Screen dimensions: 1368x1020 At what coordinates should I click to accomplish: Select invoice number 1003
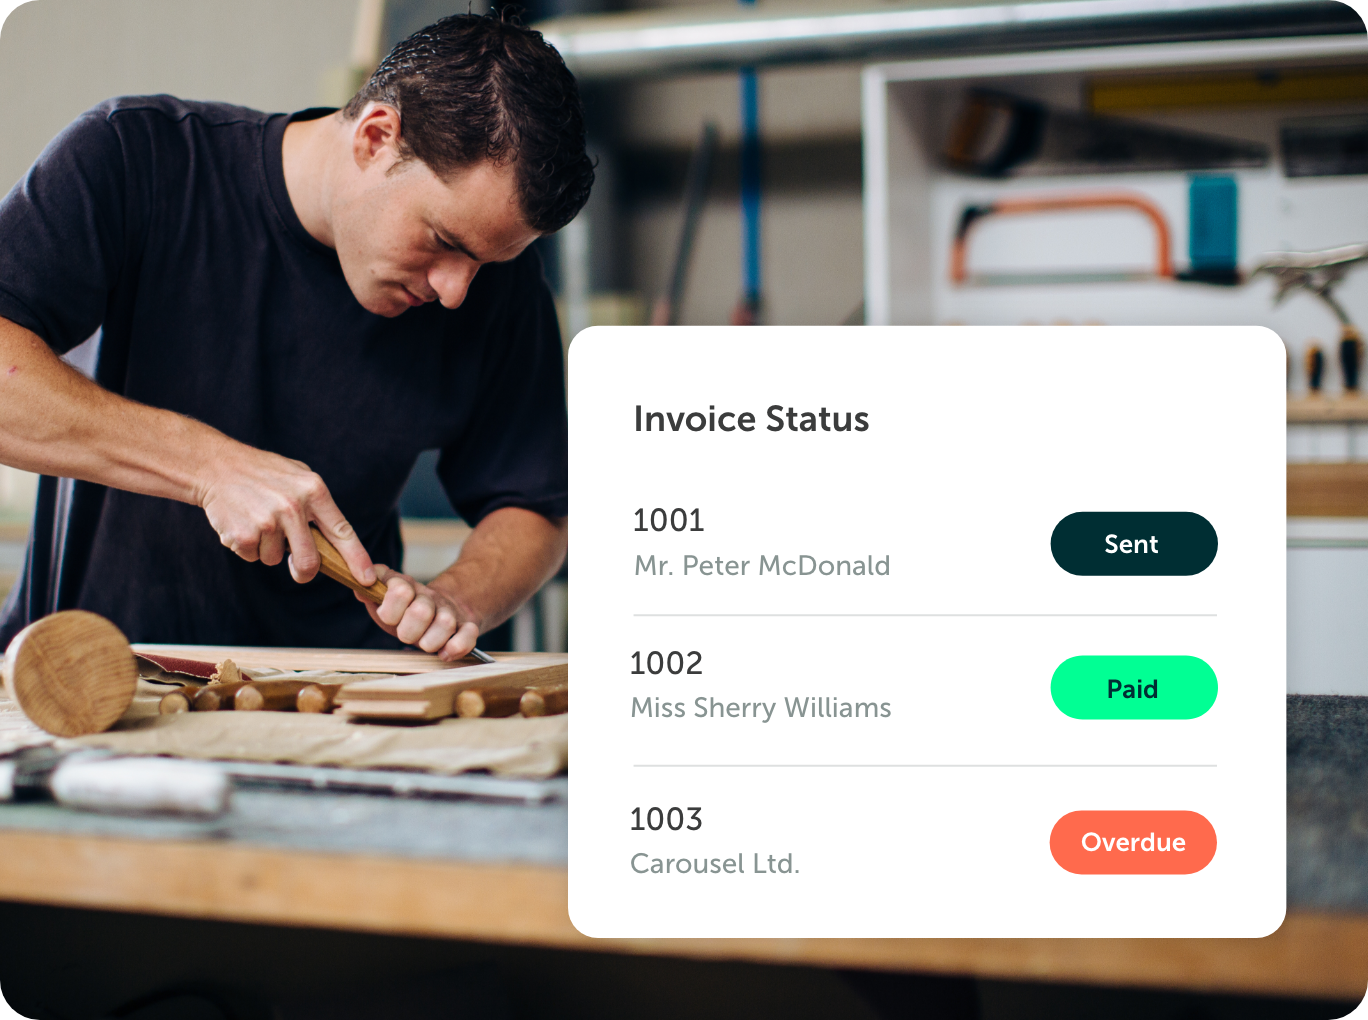click(x=667, y=819)
